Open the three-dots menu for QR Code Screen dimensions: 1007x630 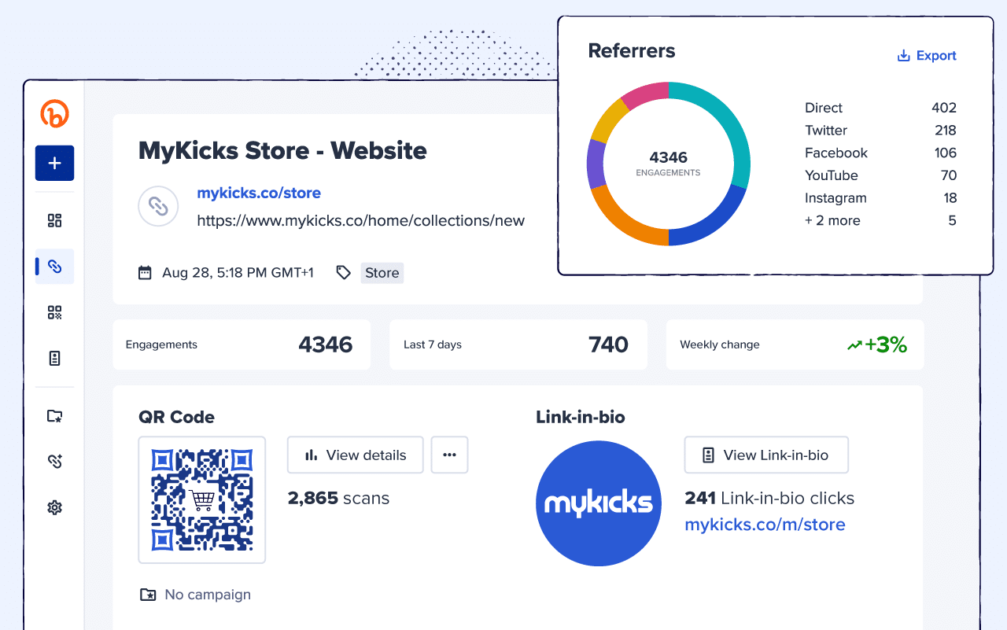tap(450, 455)
